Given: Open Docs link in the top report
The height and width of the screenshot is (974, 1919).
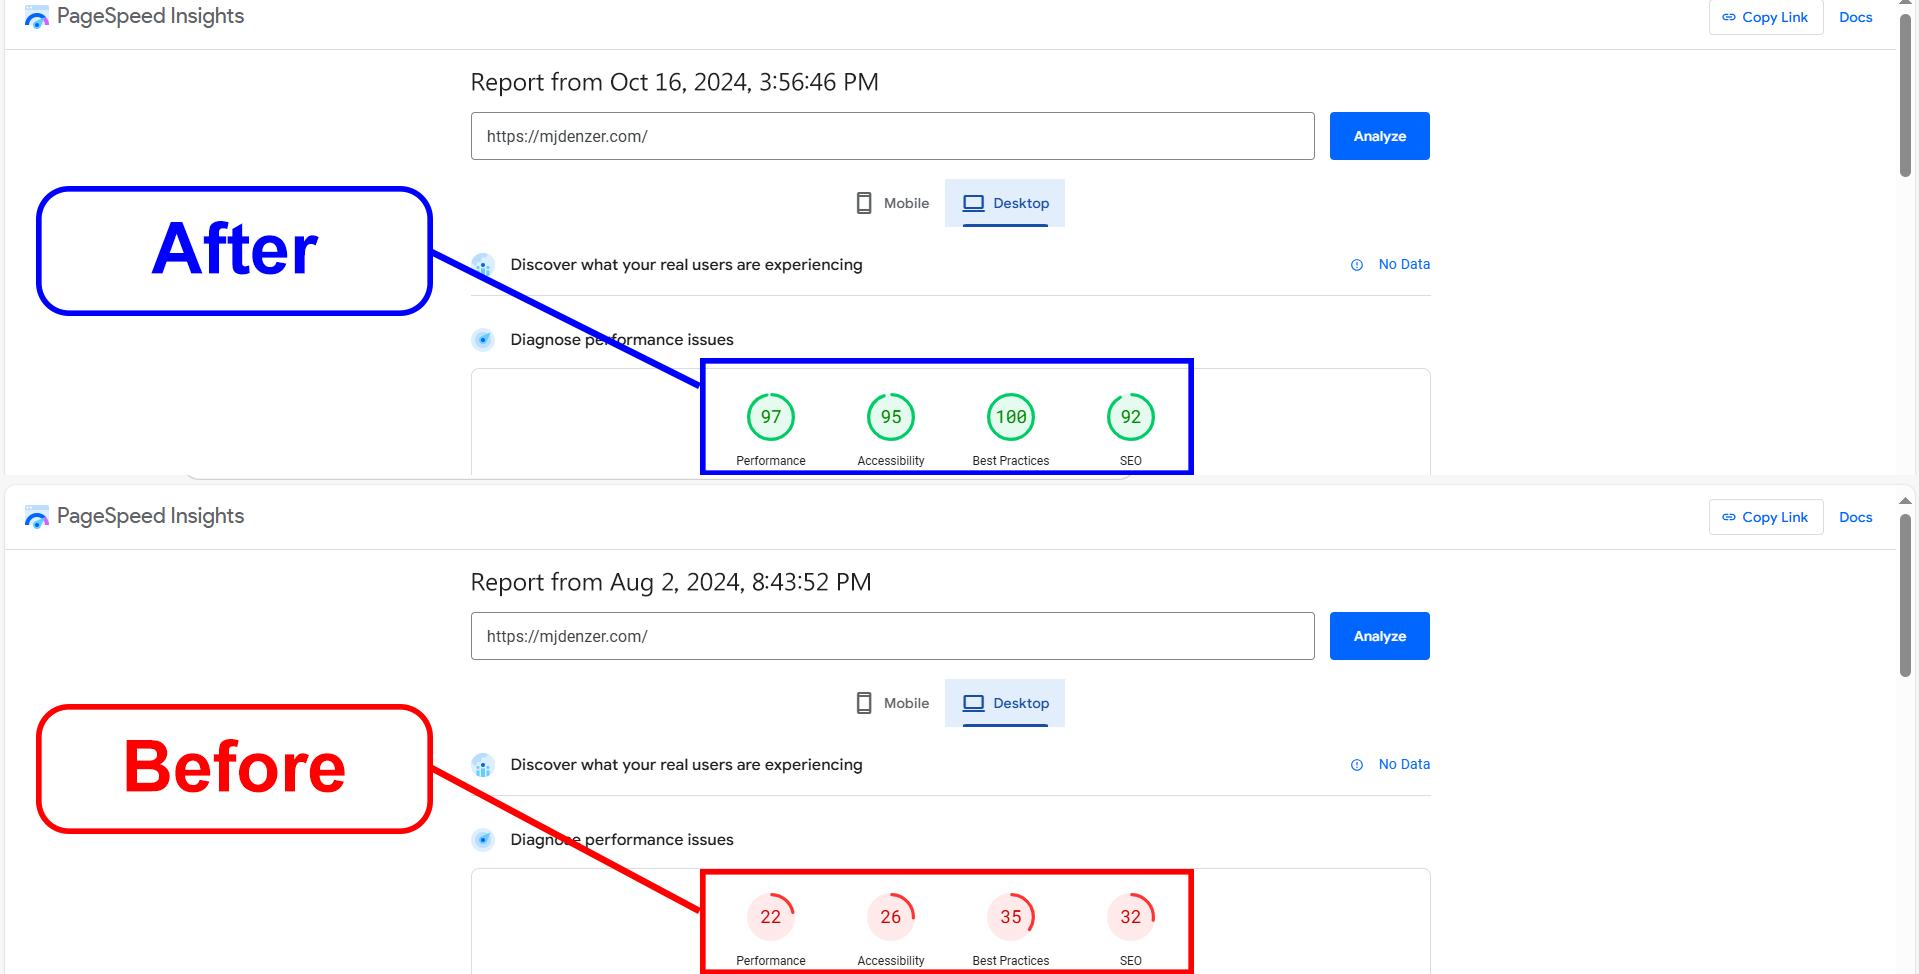Looking at the screenshot, I should pyautogui.click(x=1855, y=17).
